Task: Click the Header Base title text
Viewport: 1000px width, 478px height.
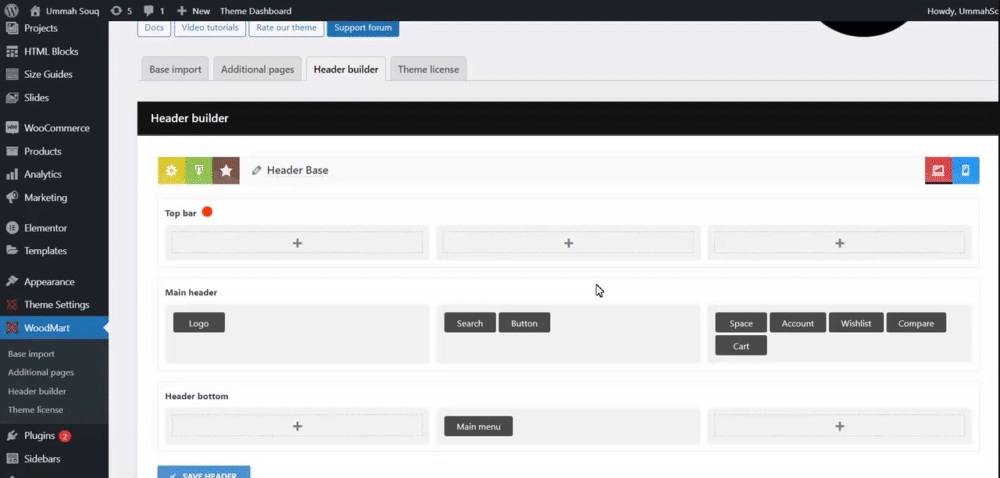Action: point(298,170)
